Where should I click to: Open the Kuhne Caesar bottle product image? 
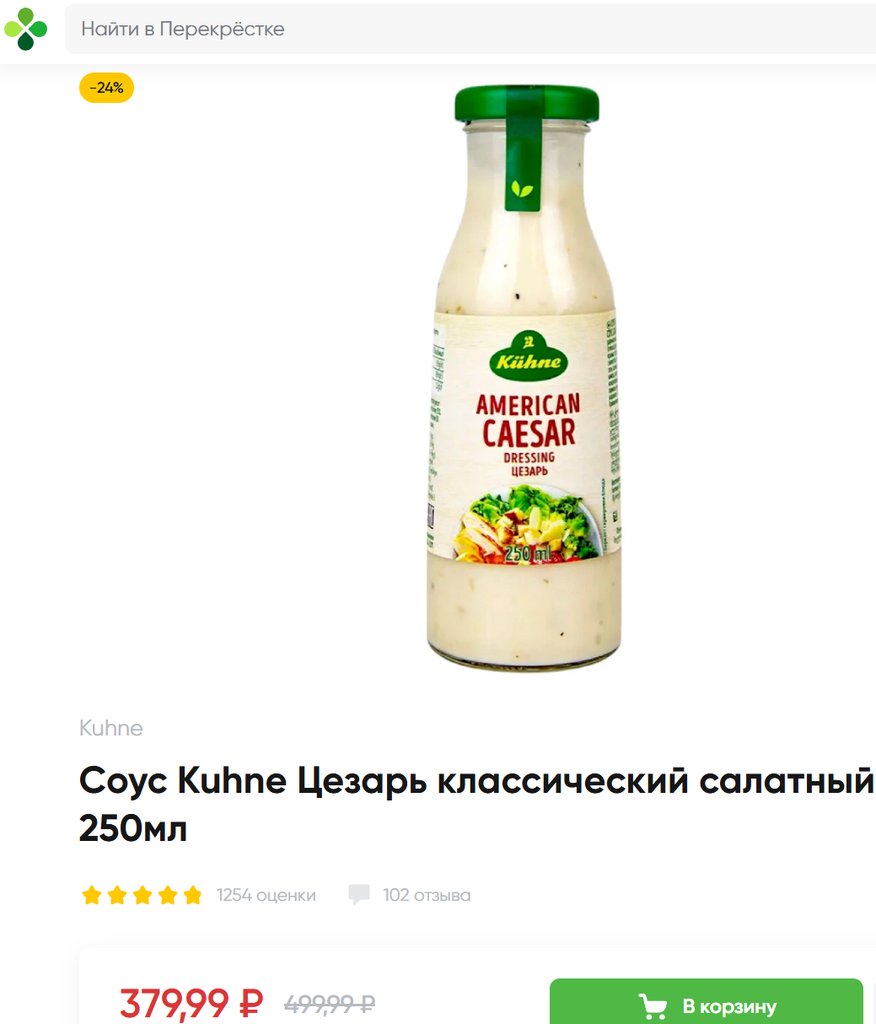coord(525,377)
